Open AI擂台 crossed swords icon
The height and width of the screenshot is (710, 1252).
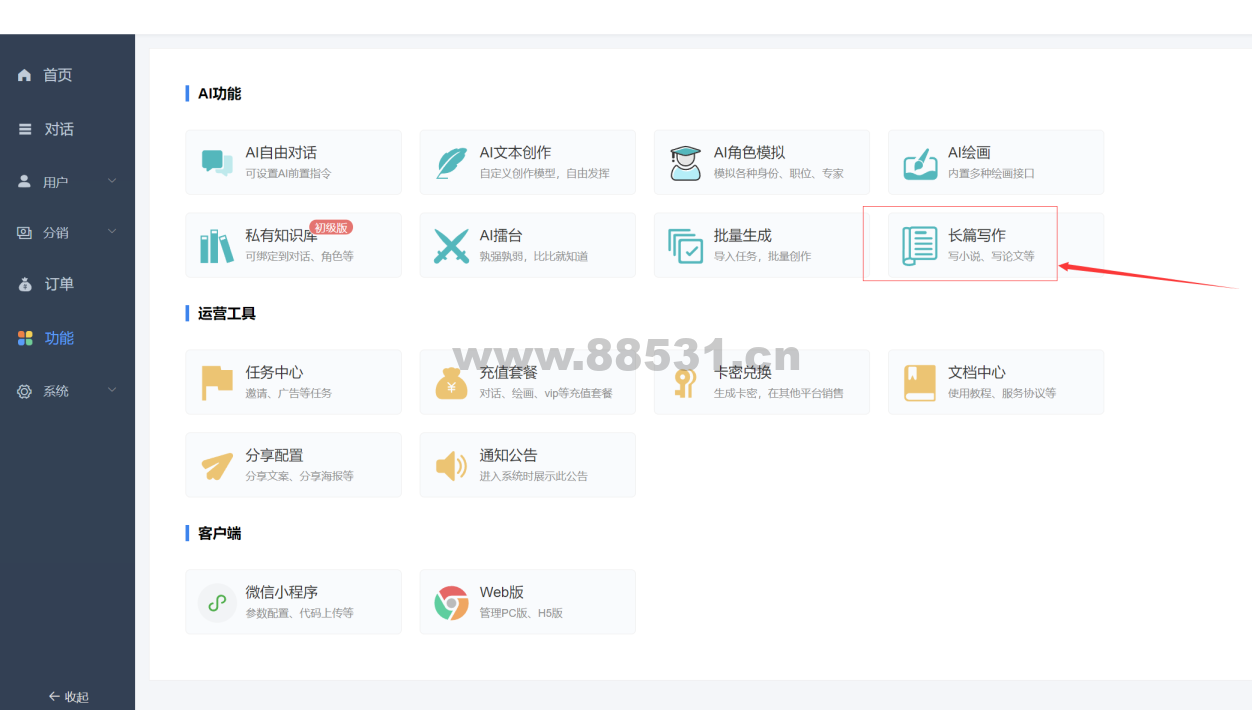451,246
